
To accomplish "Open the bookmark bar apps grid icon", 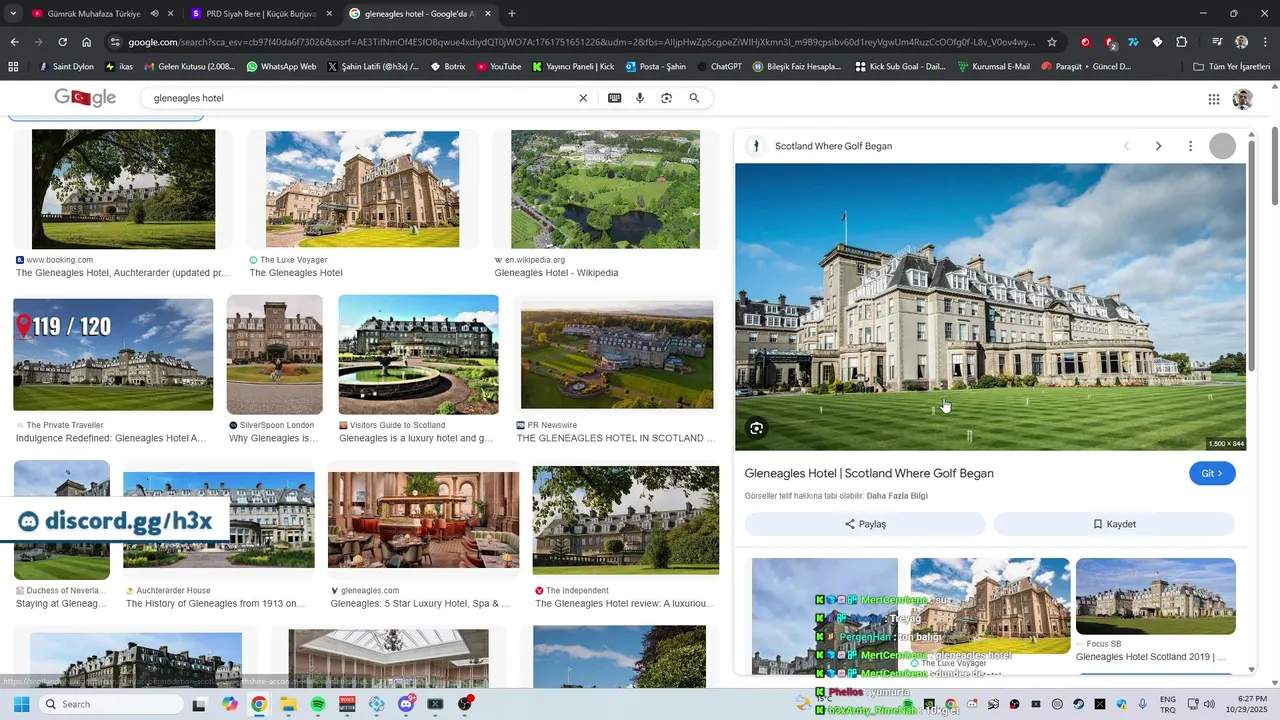I will (x=13, y=67).
